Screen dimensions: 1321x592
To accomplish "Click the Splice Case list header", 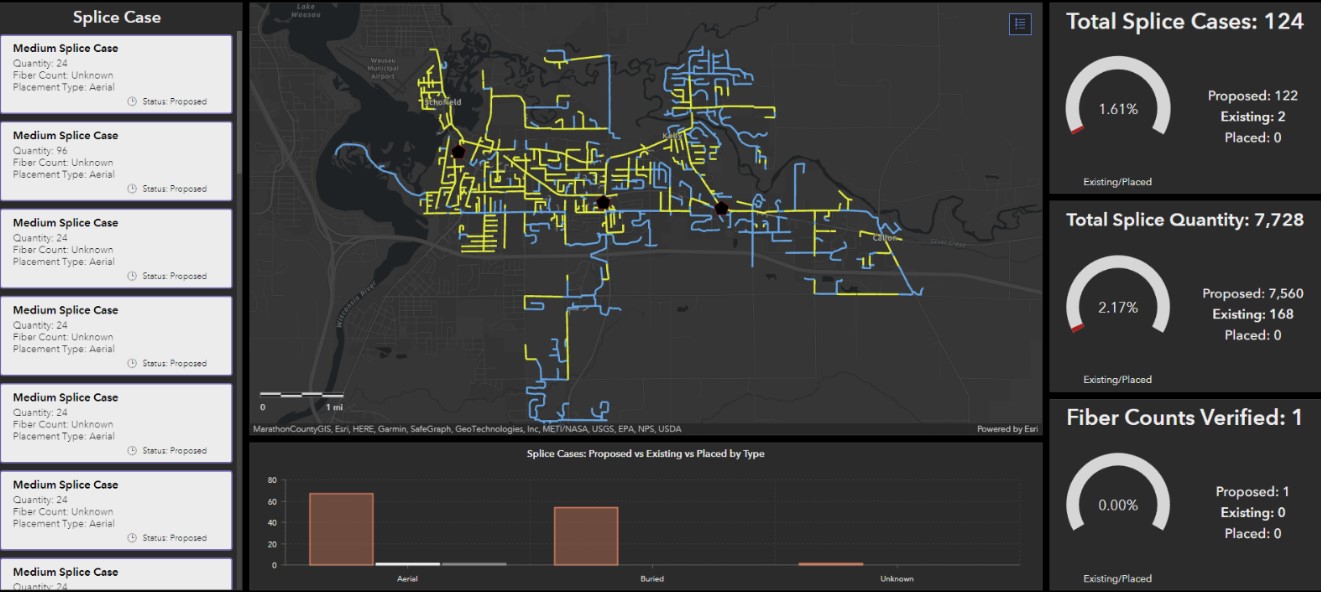I will click(117, 17).
